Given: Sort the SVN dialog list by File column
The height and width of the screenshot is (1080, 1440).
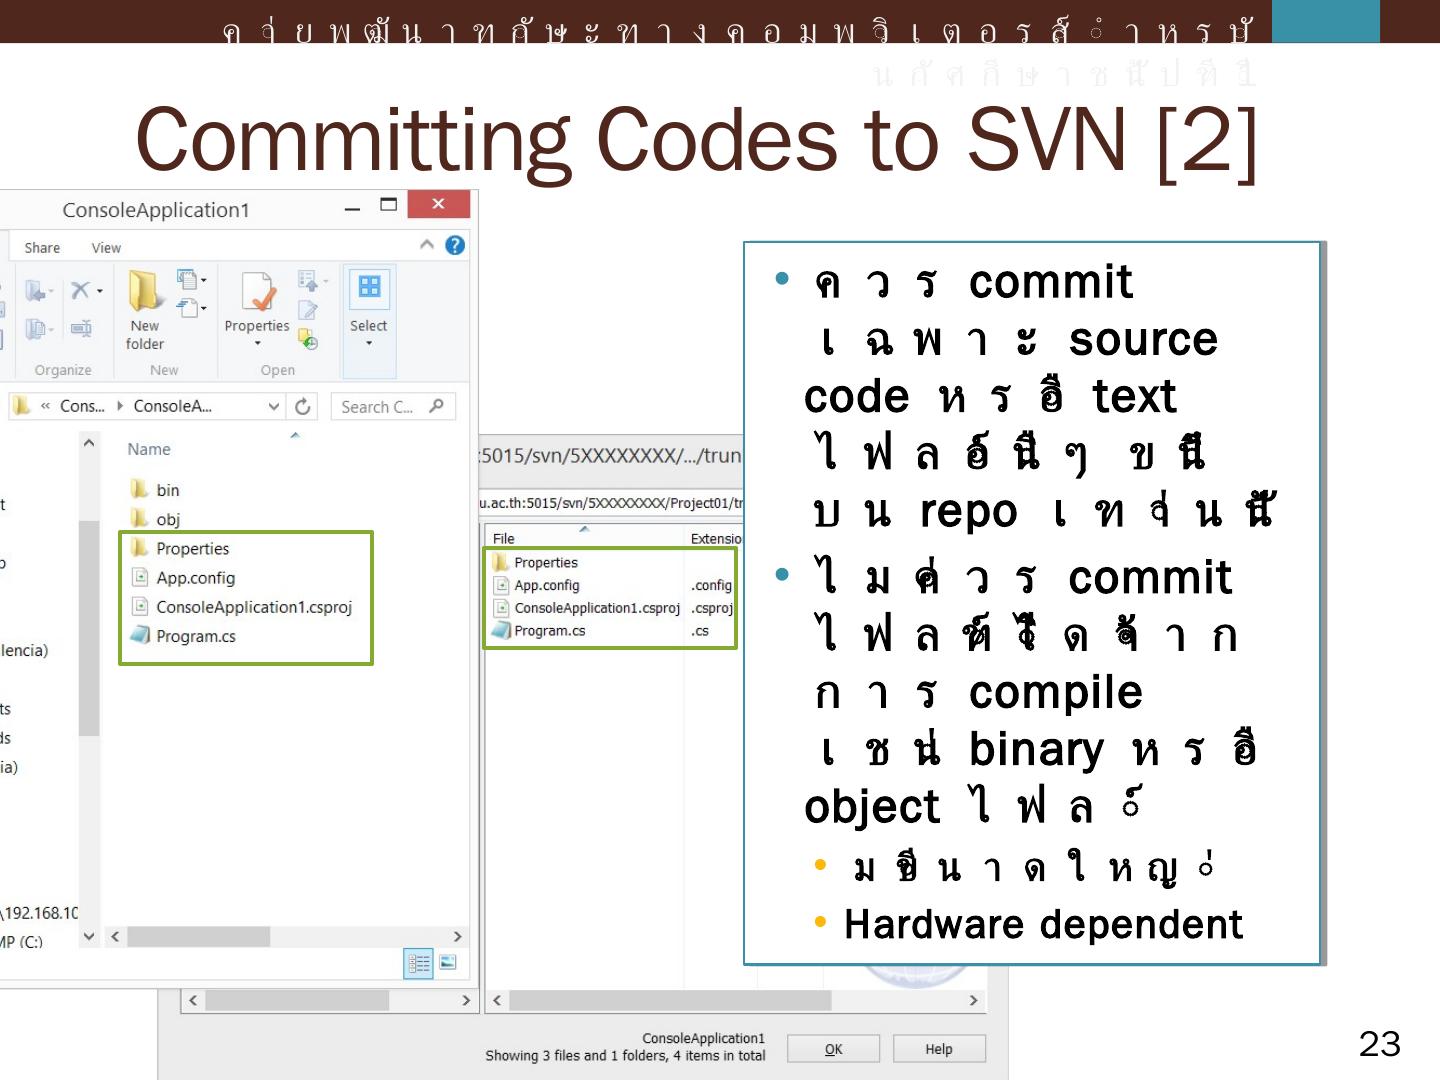Looking at the screenshot, I should [504, 538].
